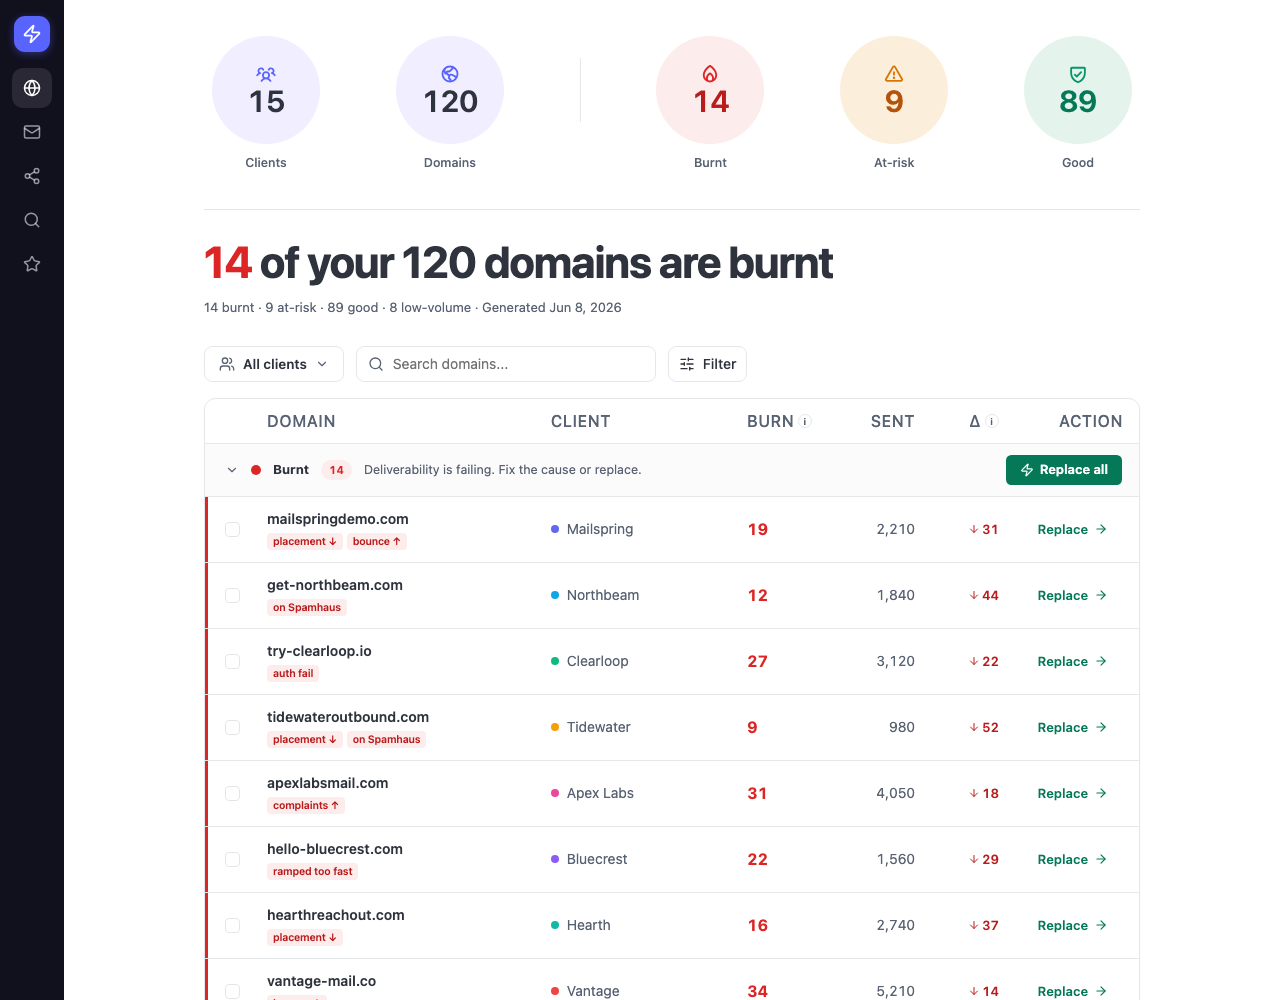Image resolution: width=1280 pixels, height=1000 pixels.
Task: Click the Filter button
Action: [x=707, y=364]
